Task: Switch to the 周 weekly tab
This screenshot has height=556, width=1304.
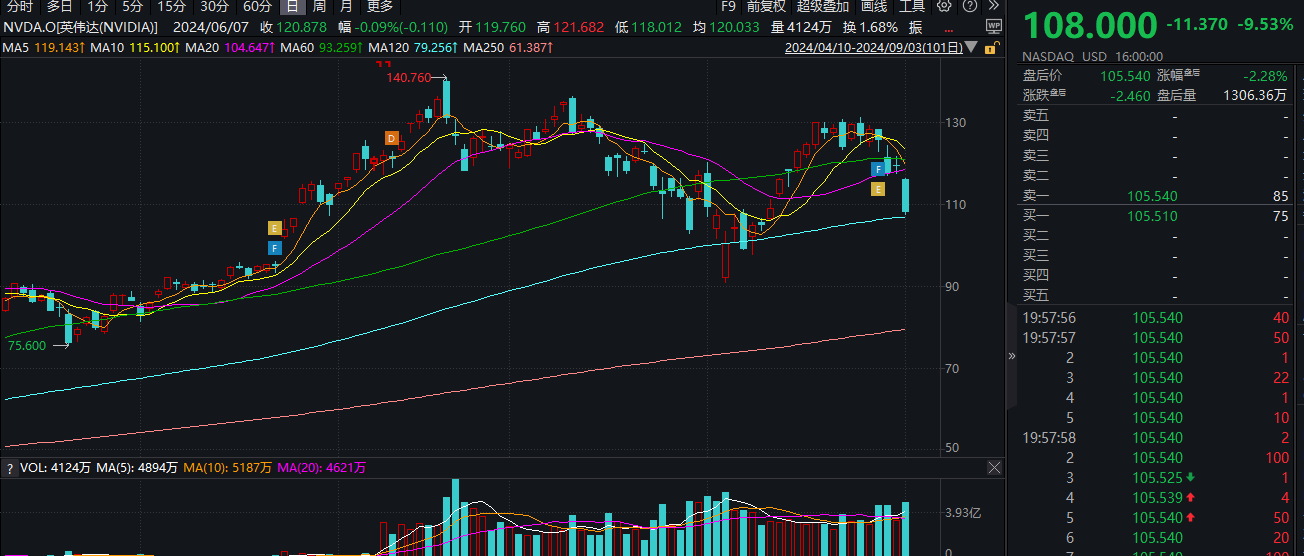Action: [319, 6]
